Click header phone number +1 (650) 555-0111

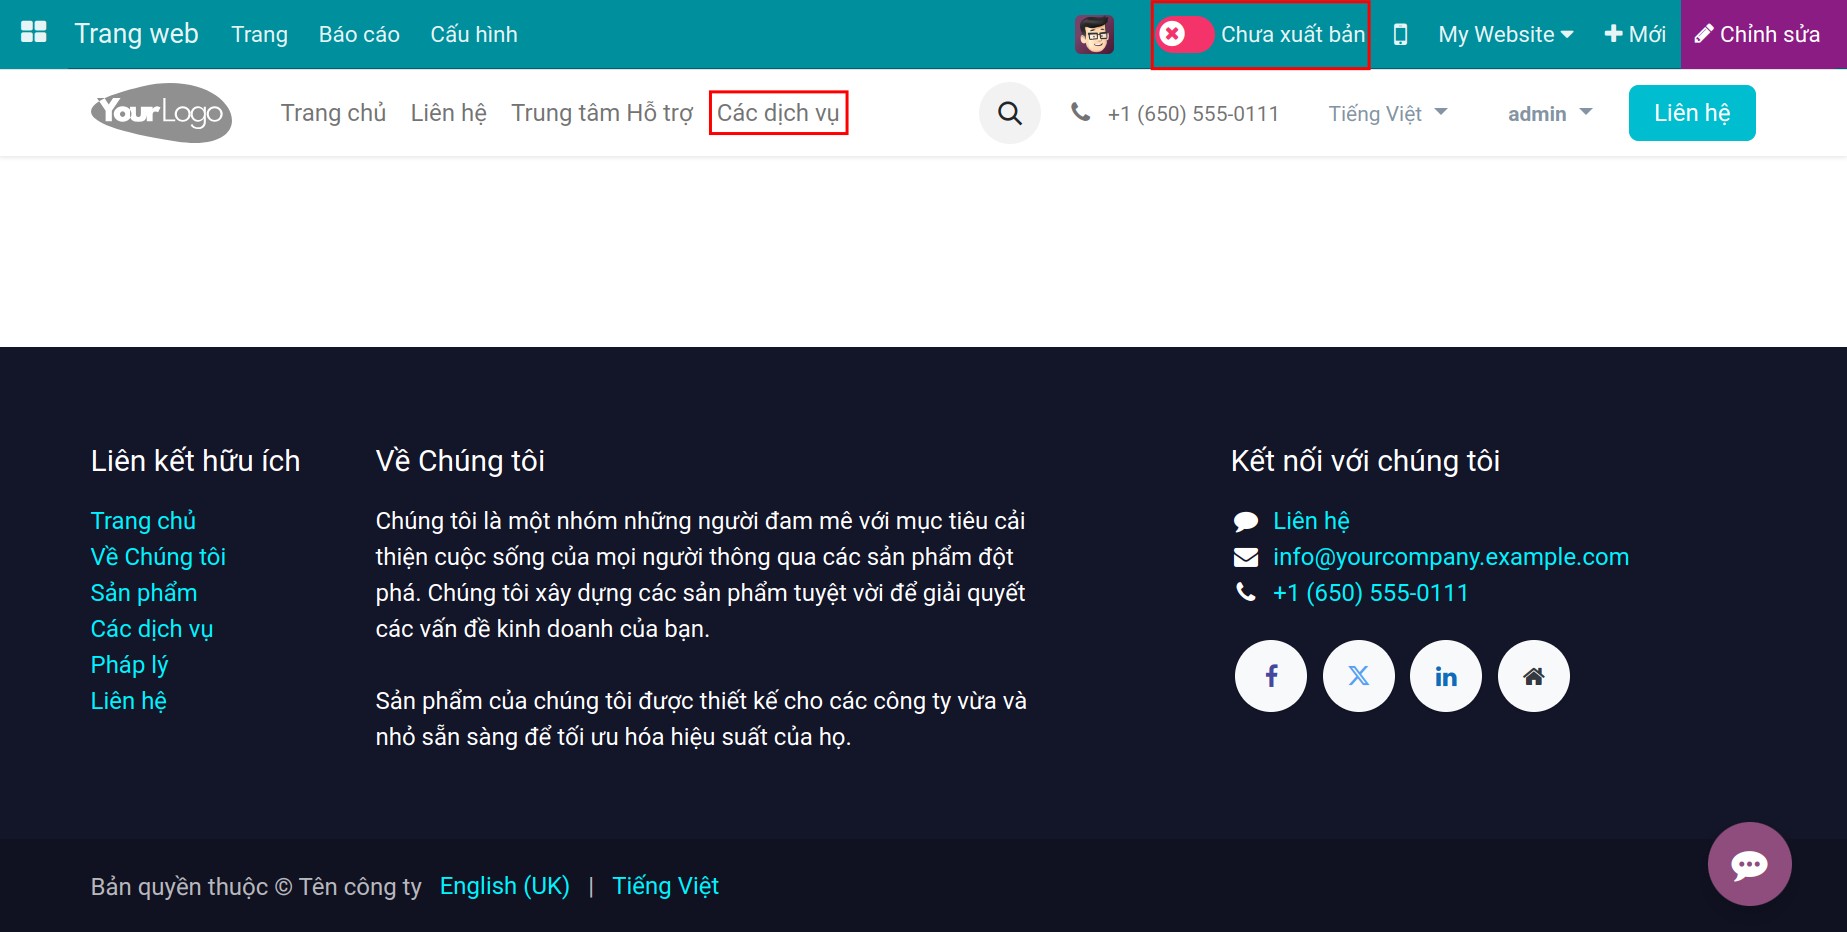point(1193,114)
